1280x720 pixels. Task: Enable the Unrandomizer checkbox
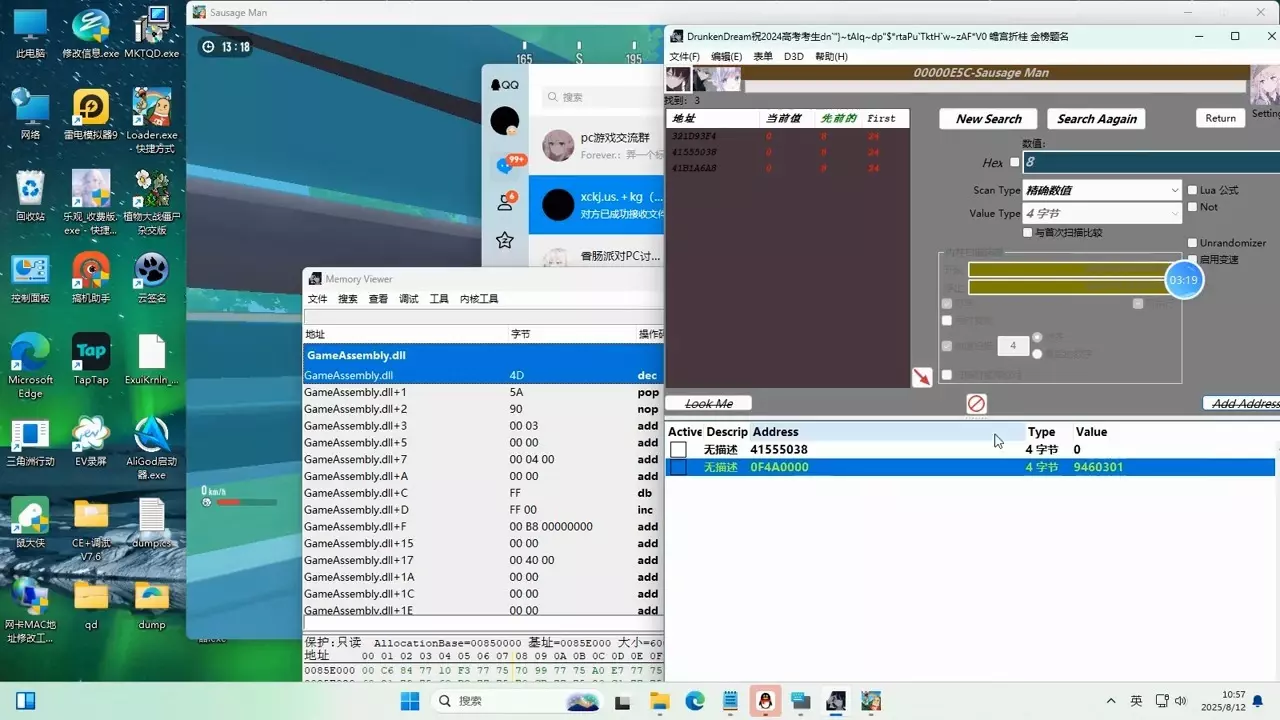point(1192,243)
